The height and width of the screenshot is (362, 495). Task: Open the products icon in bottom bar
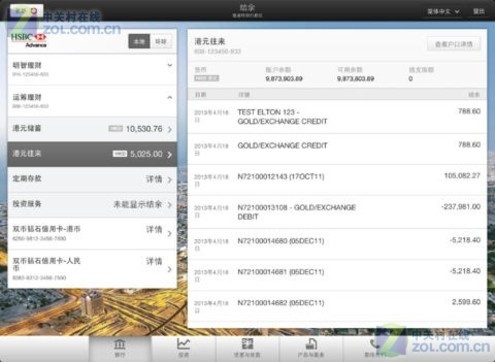tap(311, 348)
